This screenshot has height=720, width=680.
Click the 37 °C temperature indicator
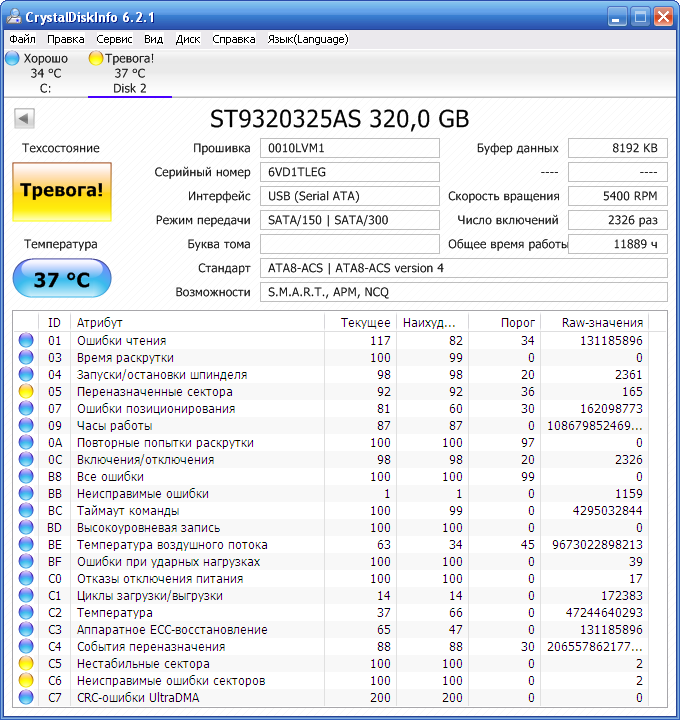[x=62, y=278]
